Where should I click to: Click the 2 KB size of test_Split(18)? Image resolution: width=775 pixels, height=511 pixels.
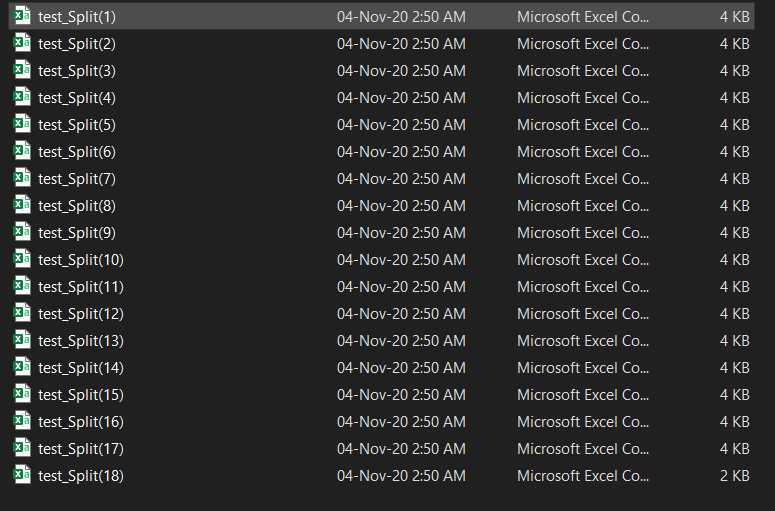pos(734,475)
